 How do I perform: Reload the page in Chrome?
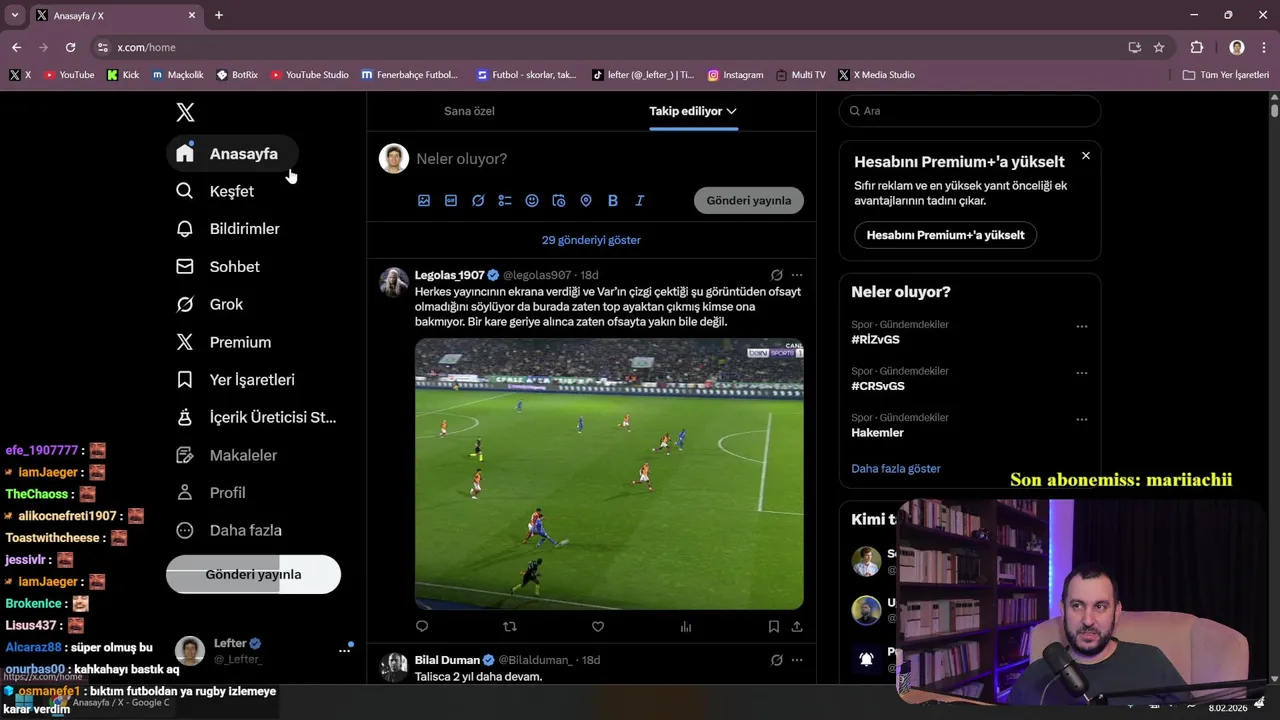tap(70, 47)
